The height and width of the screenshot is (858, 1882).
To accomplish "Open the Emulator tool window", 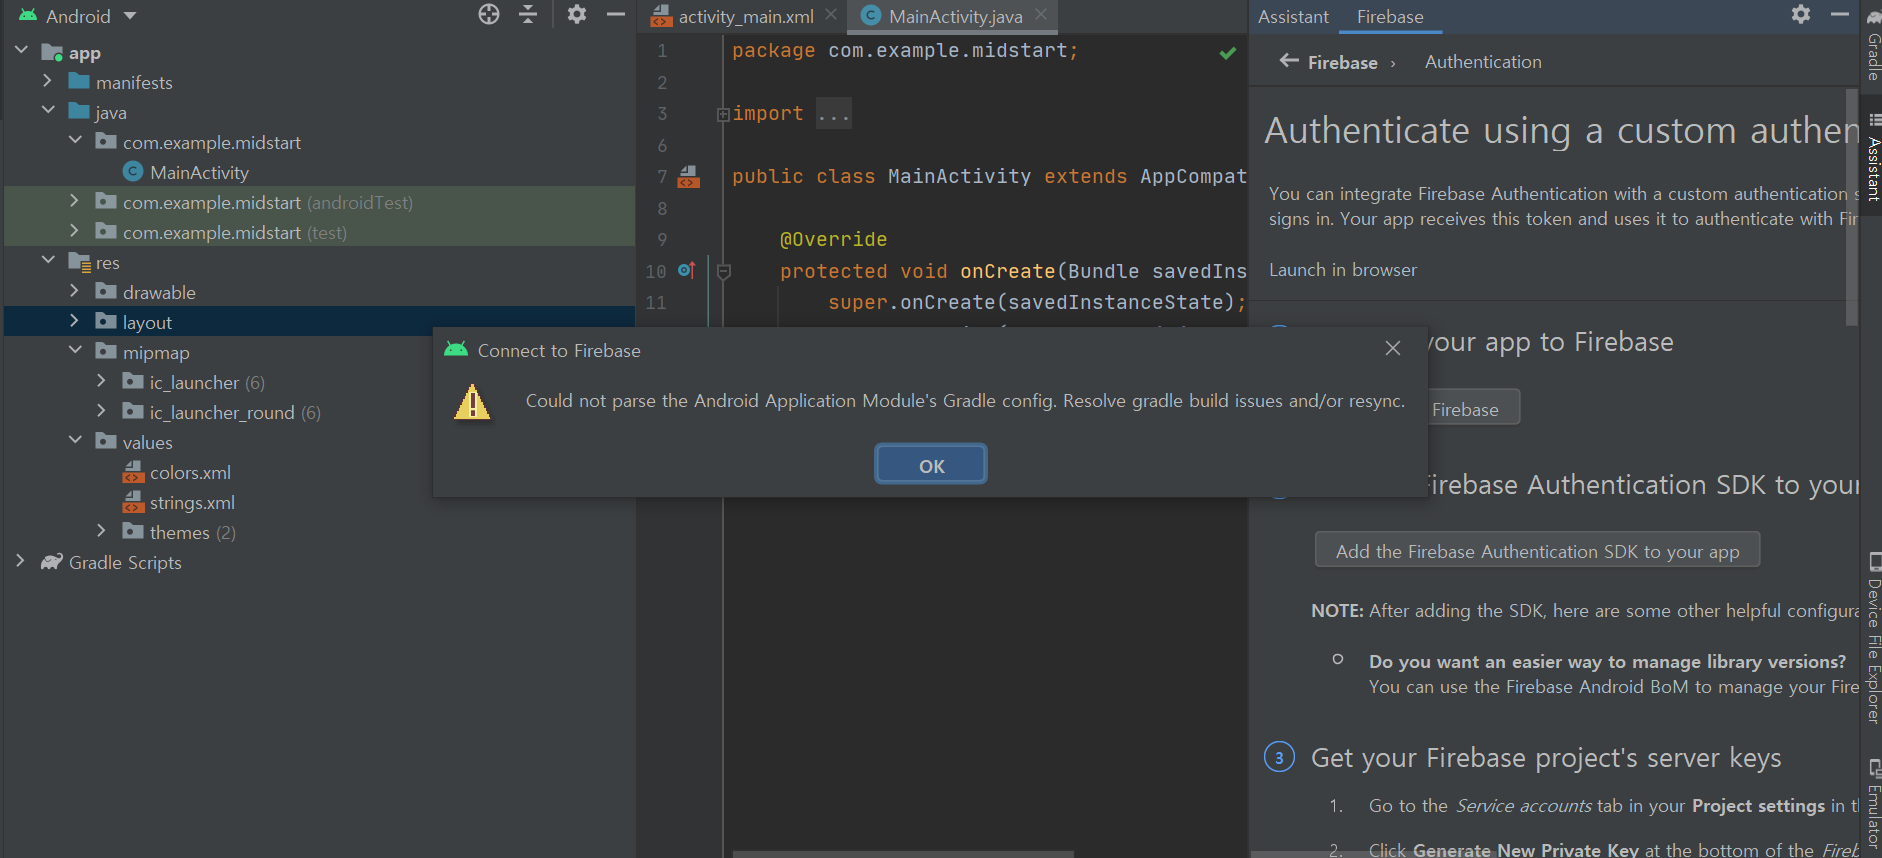I will pos(1873,806).
